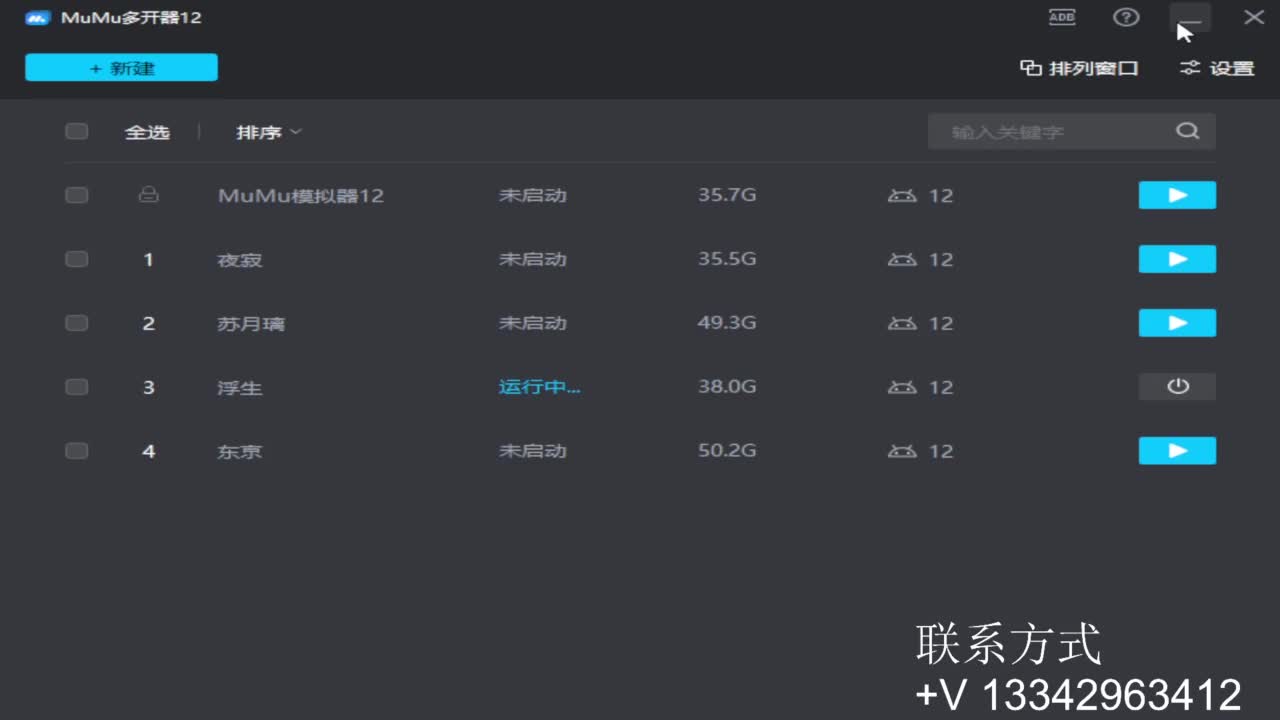The image size is (1280, 720).
Task: Click the Android icon in the MuMu模拟器12 row
Action: 902,196
